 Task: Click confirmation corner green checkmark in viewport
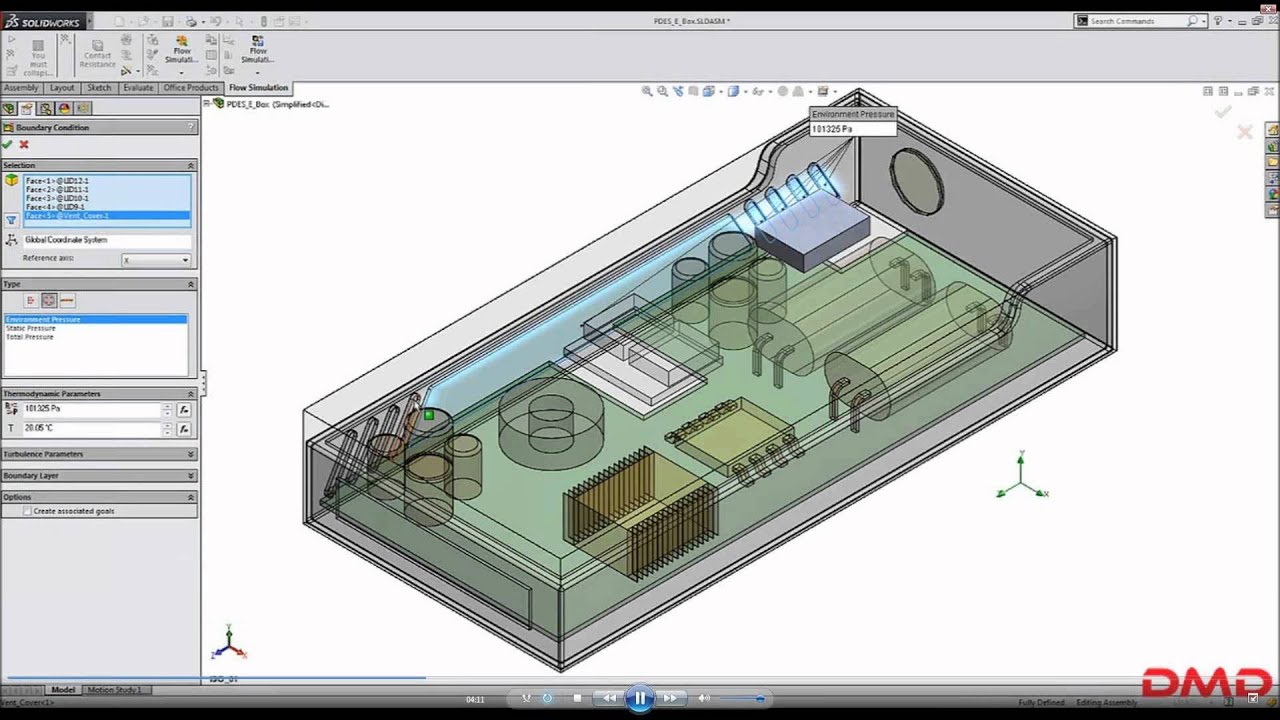(1222, 112)
